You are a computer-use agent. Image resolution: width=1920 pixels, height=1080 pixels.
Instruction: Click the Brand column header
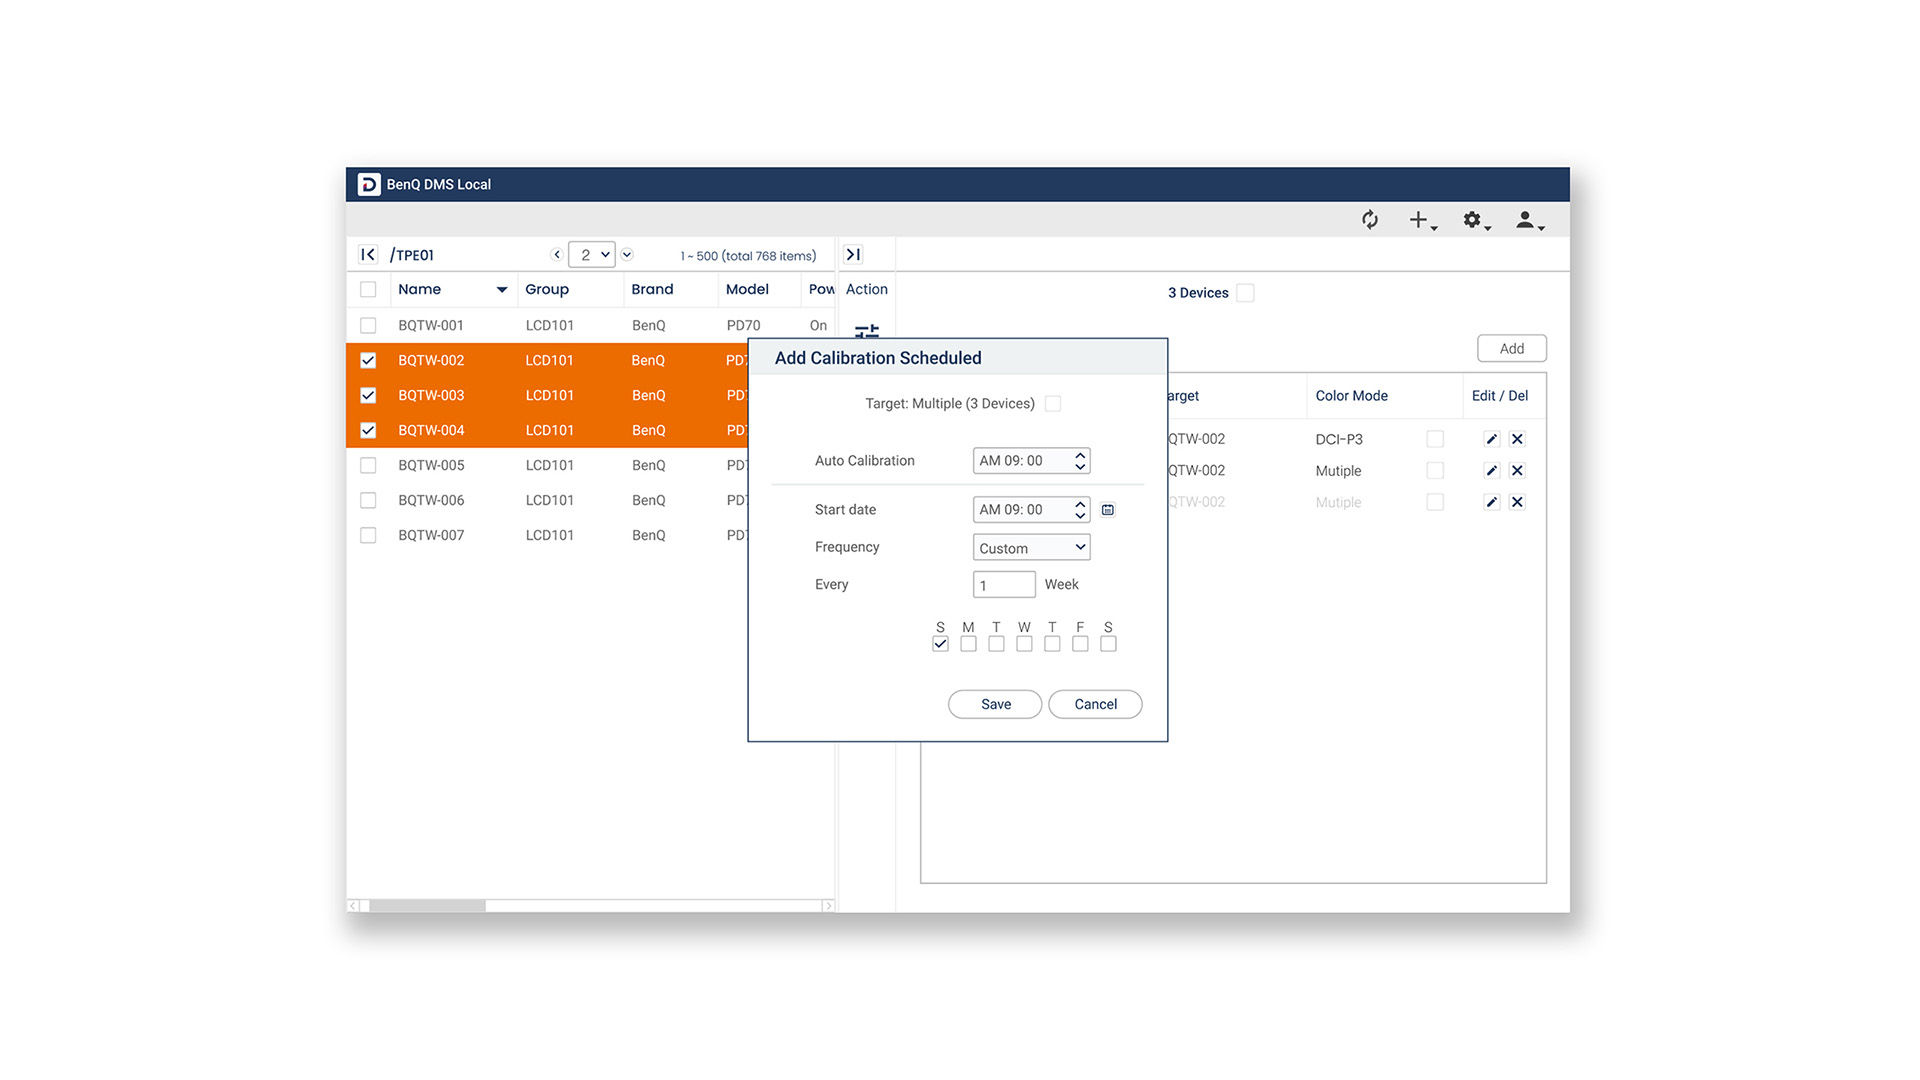pyautogui.click(x=652, y=289)
